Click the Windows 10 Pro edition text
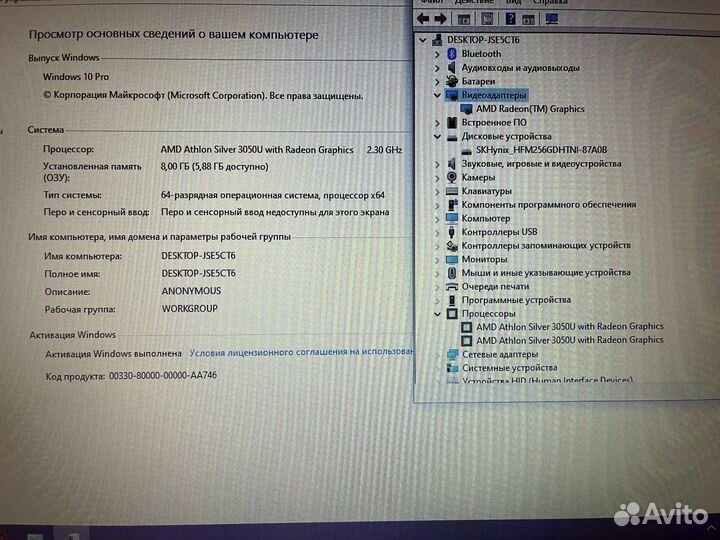720x540 pixels. pyautogui.click(x=76, y=77)
